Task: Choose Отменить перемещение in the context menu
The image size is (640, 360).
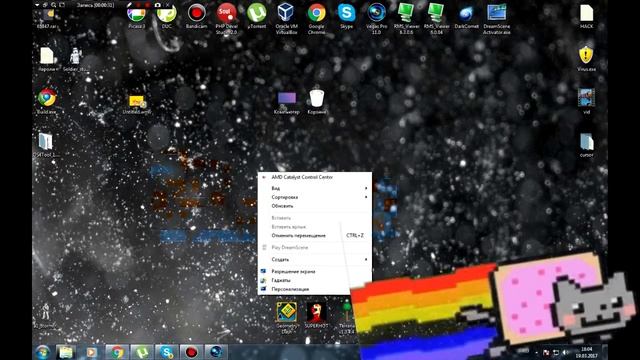Action: point(315,236)
